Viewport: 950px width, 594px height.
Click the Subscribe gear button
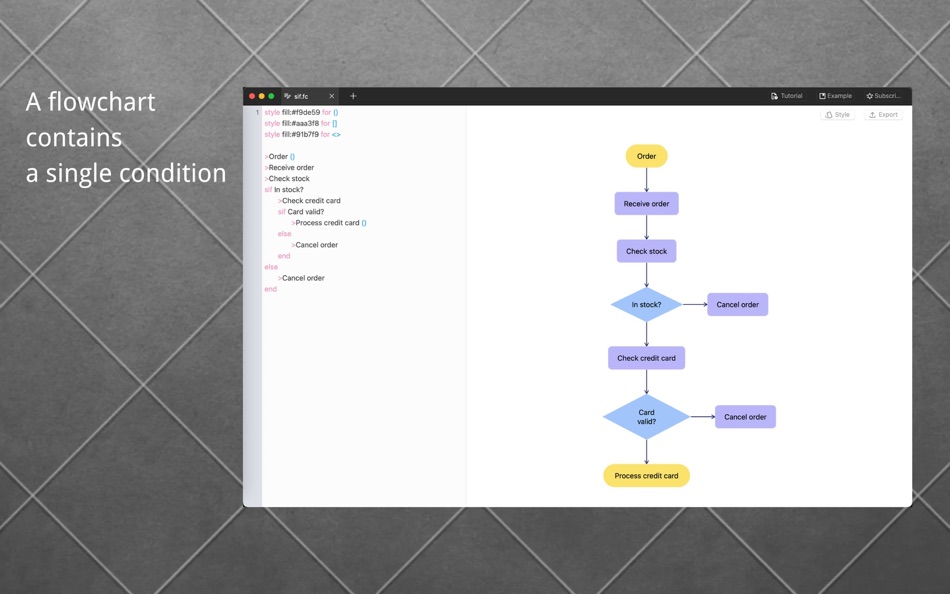pos(883,96)
